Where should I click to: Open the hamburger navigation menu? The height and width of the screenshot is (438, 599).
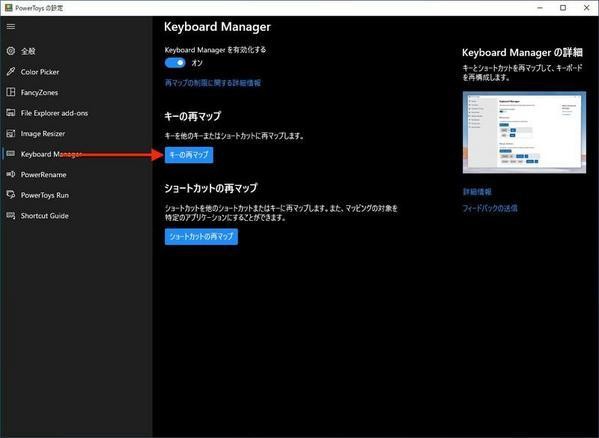click(x=11, y=26)
